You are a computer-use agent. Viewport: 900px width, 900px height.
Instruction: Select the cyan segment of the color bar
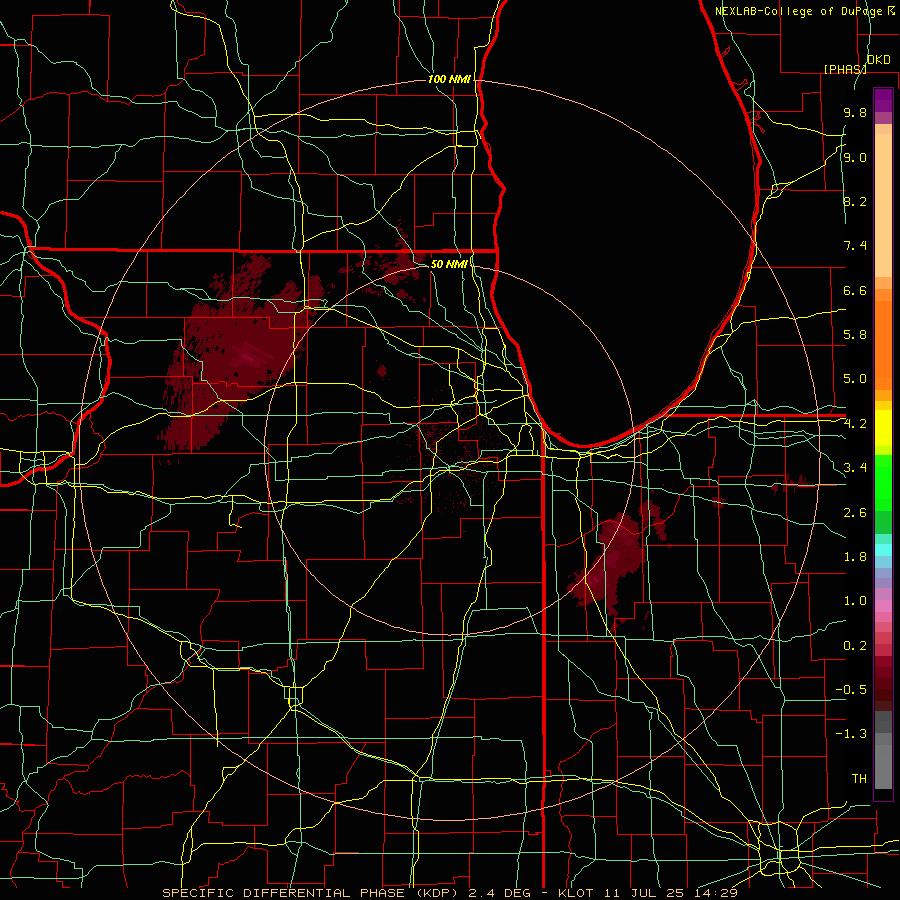point(883,550)
